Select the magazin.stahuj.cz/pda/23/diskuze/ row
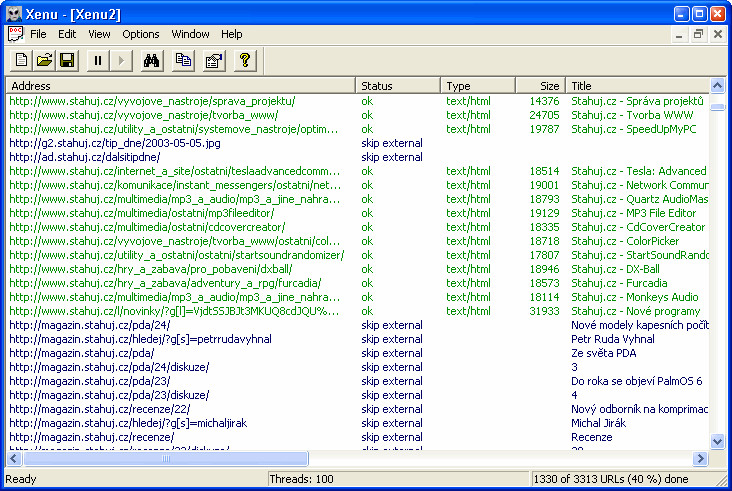732x491 pixels. pyautogui.click(x=357, y=395)
